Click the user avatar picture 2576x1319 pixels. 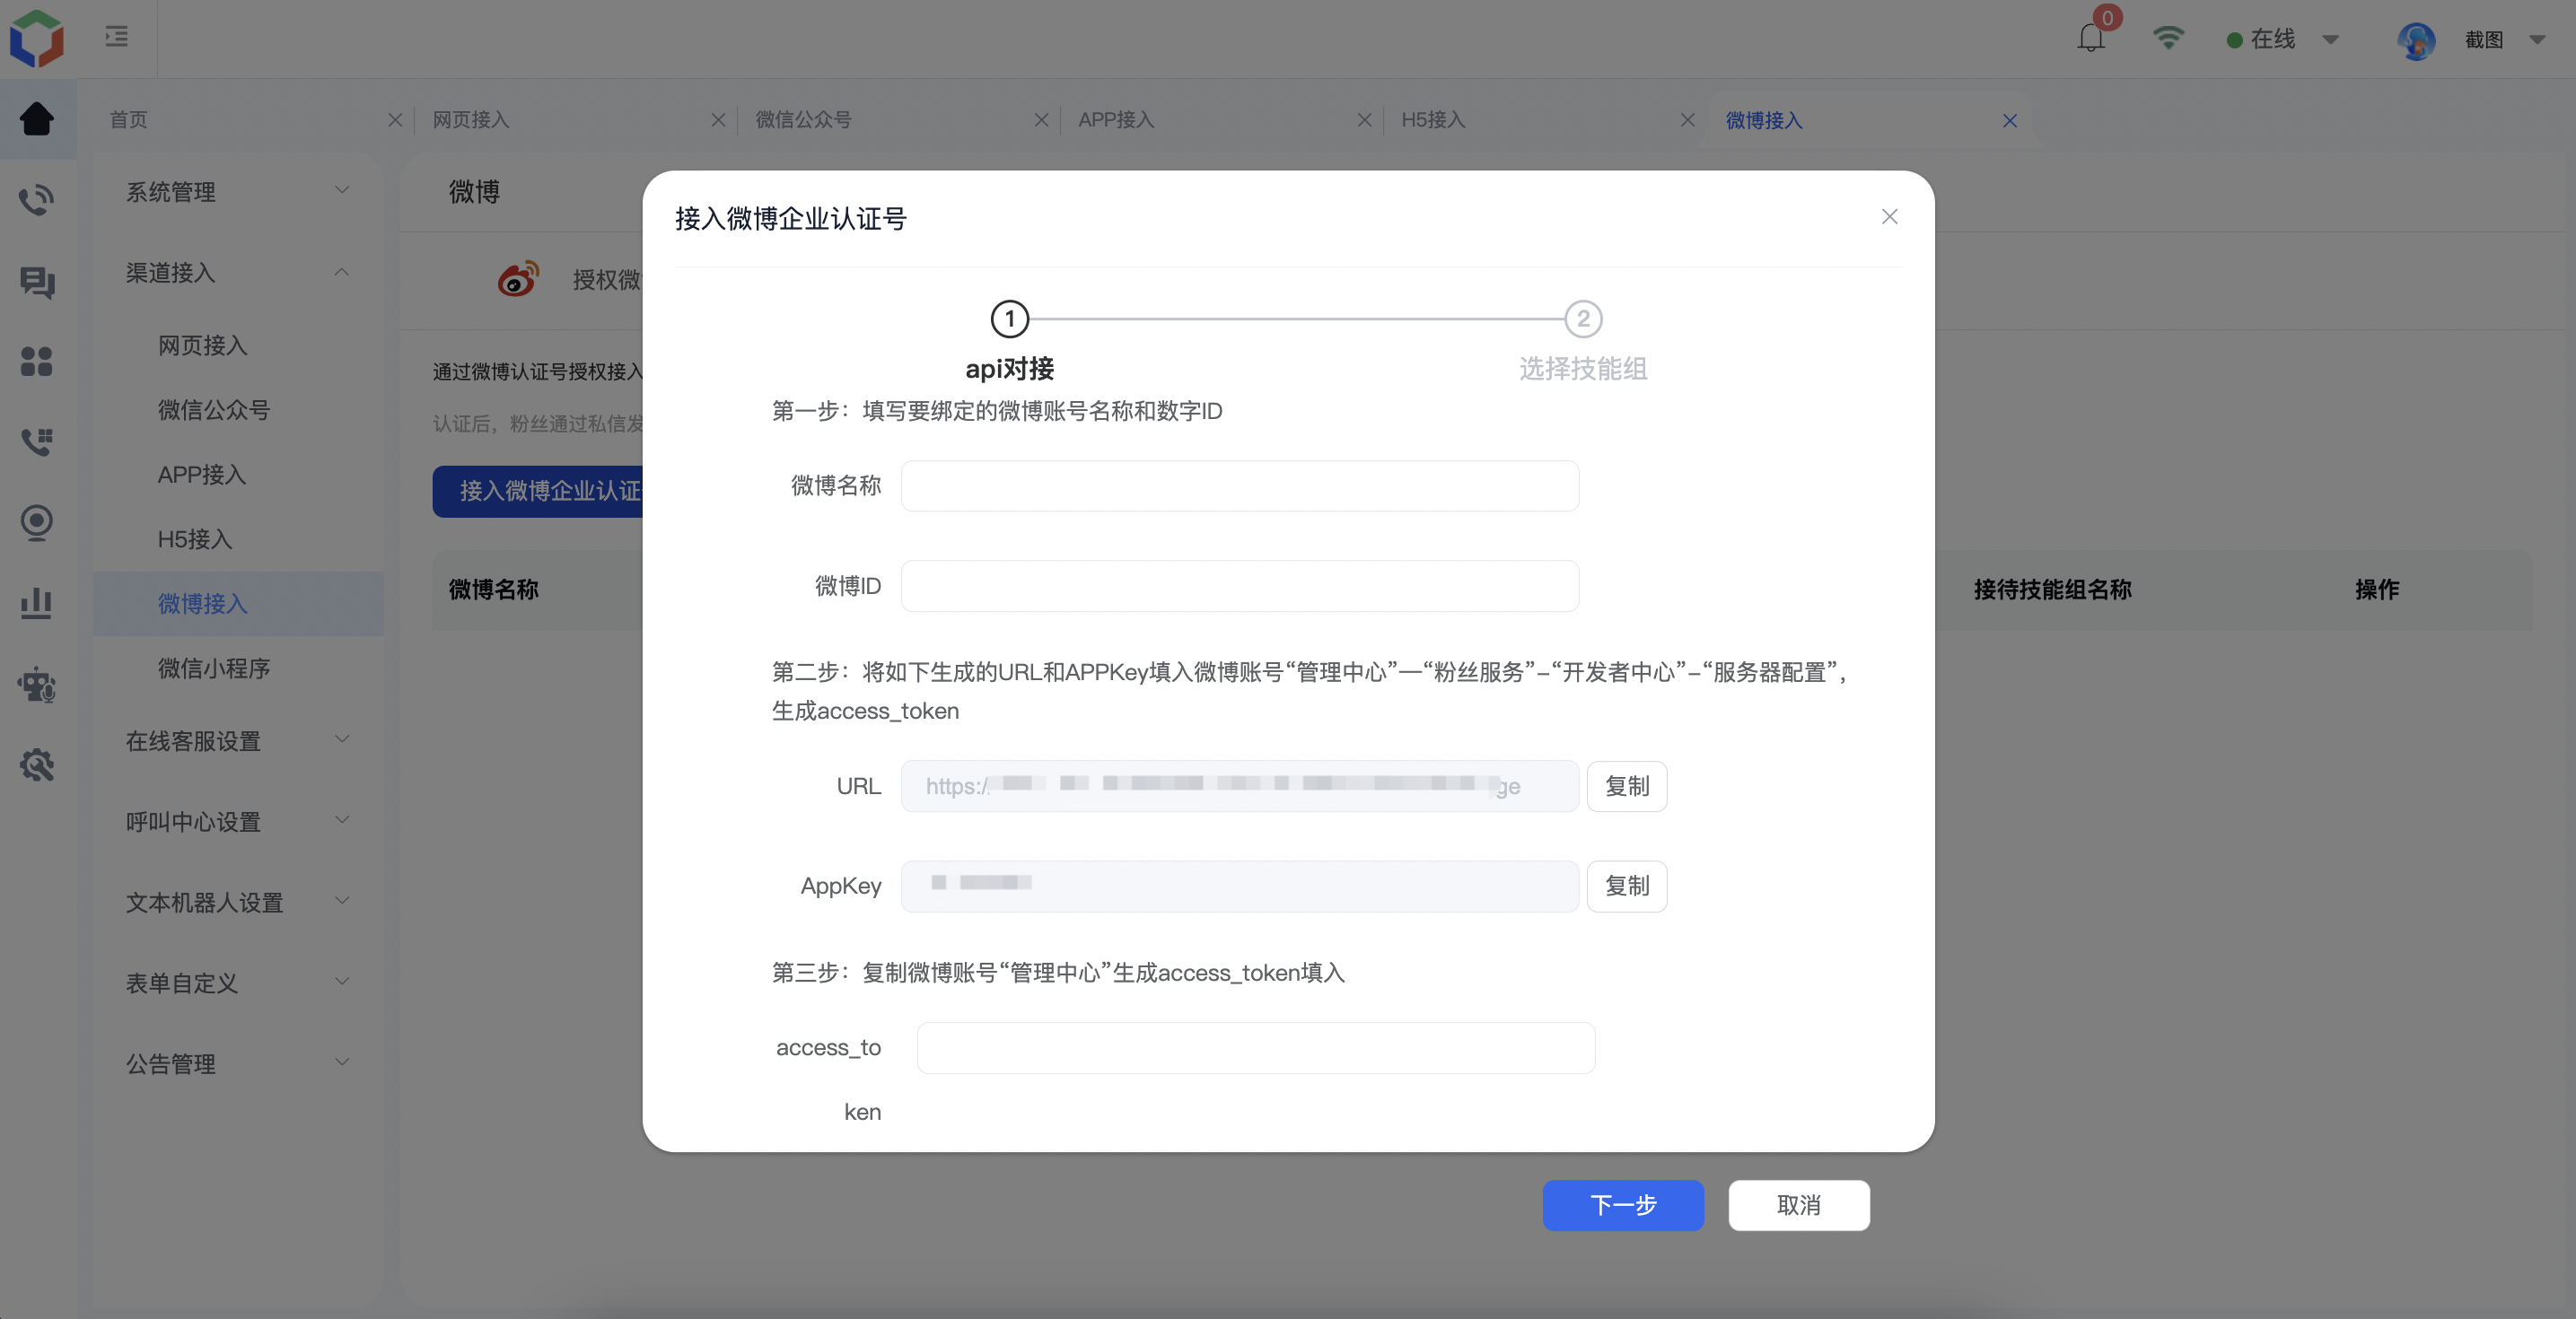pos(2416,40)
